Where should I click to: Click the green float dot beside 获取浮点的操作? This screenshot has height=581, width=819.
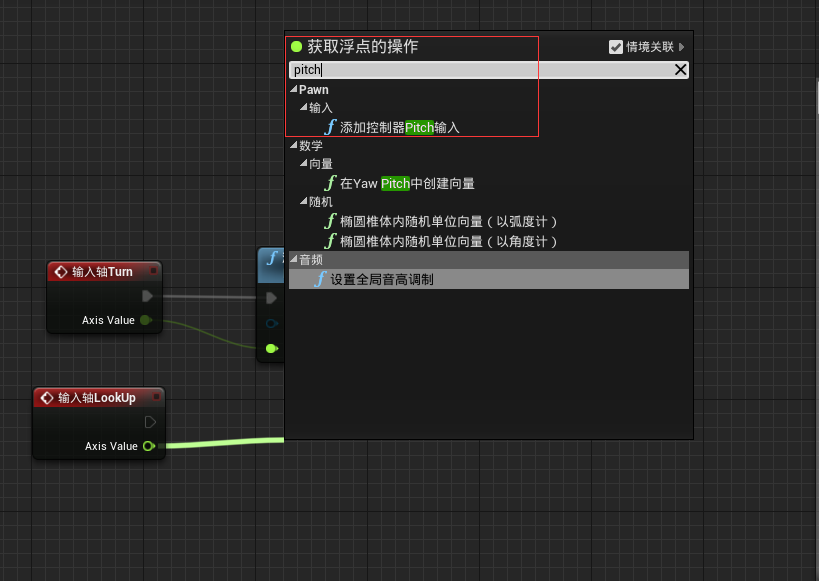tap(297, 47)
